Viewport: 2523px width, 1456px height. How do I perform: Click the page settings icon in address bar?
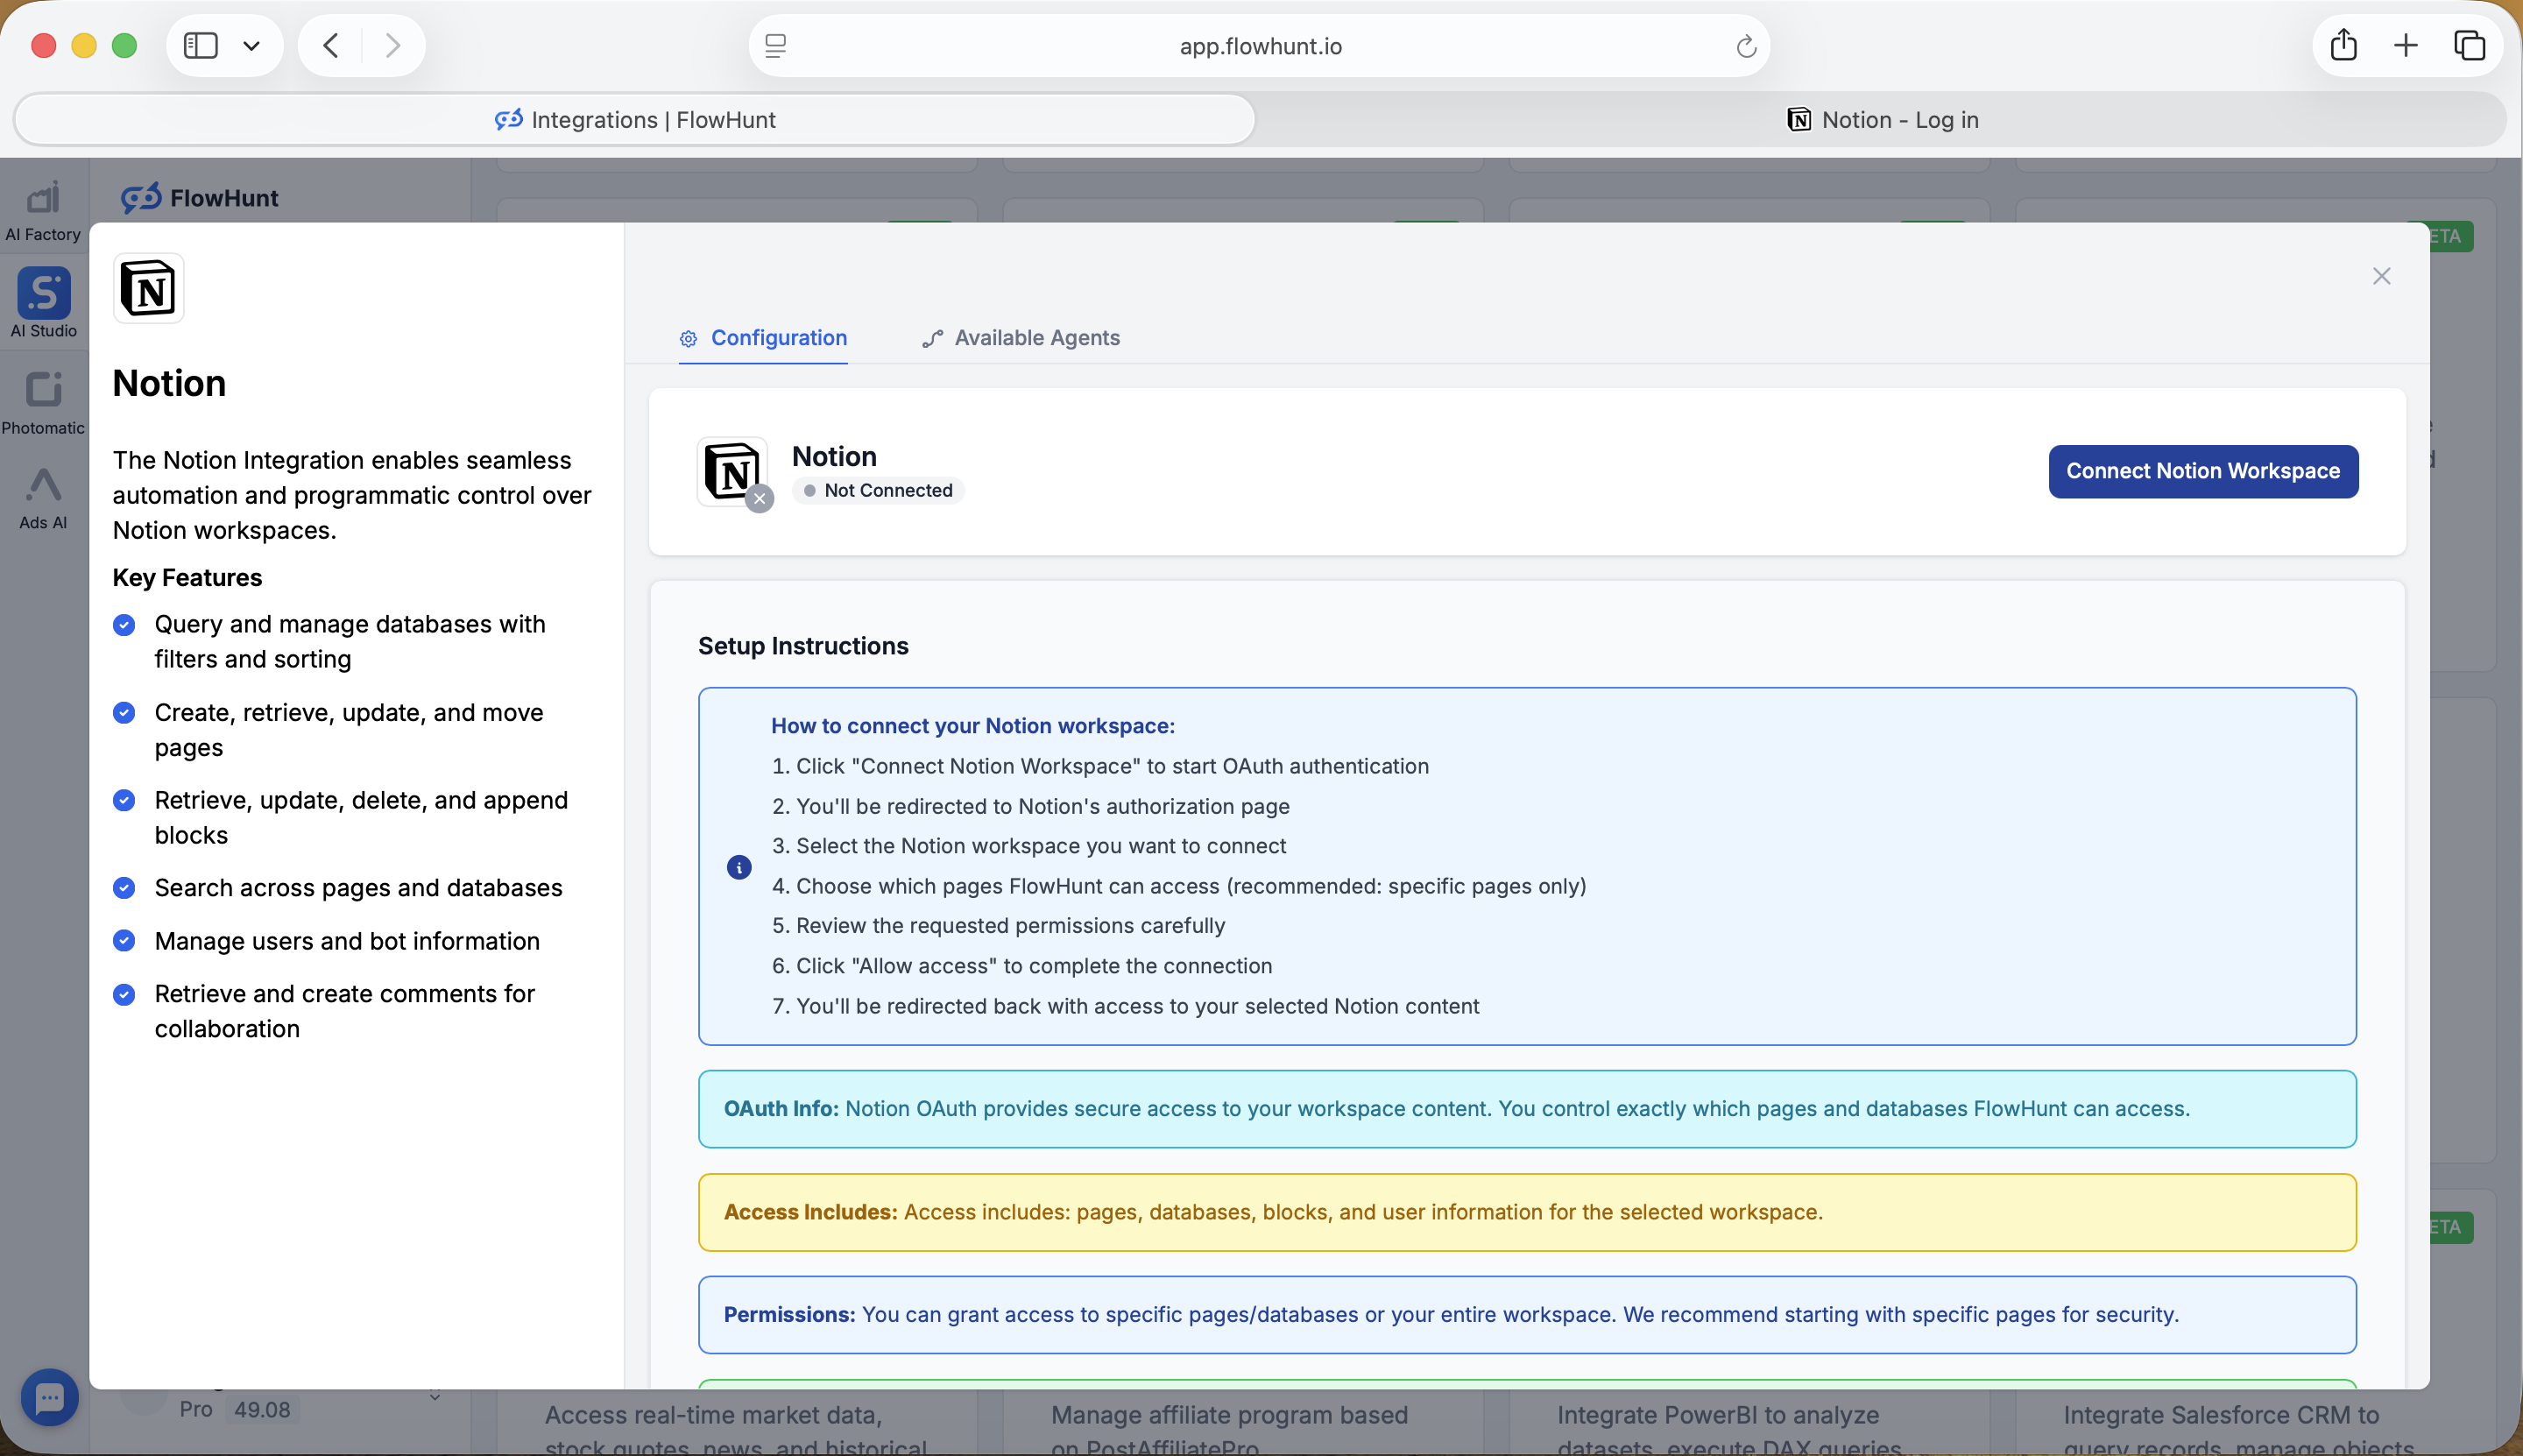click(x=776, y=46)
